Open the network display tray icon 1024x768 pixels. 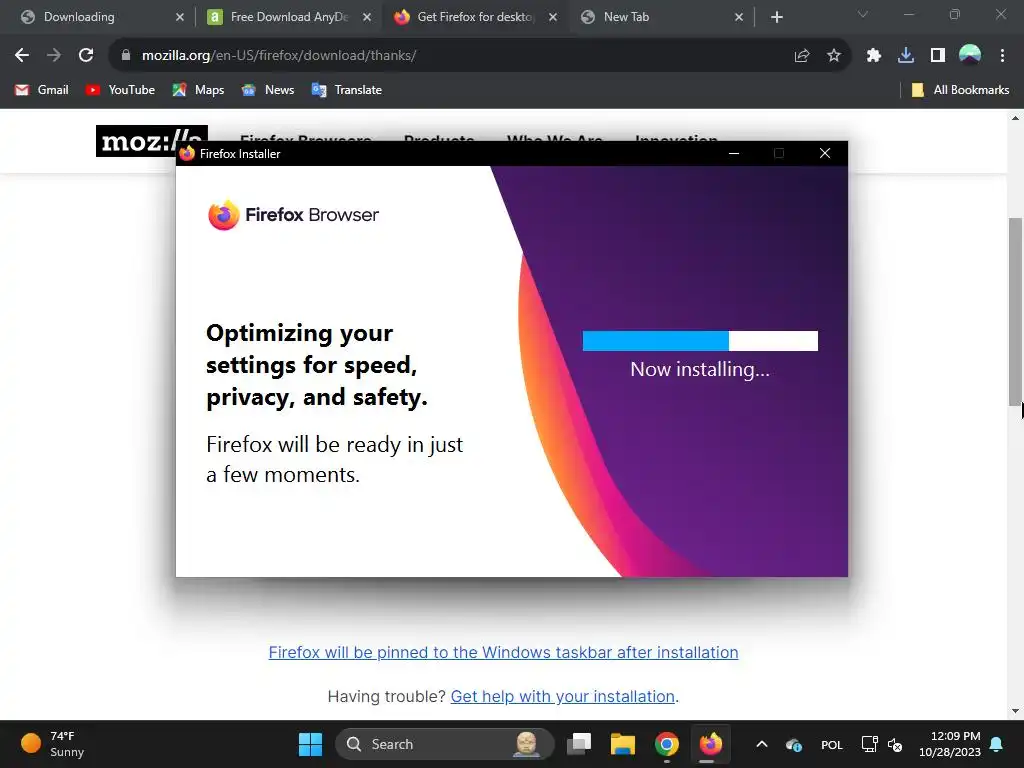tap(869, 744)
